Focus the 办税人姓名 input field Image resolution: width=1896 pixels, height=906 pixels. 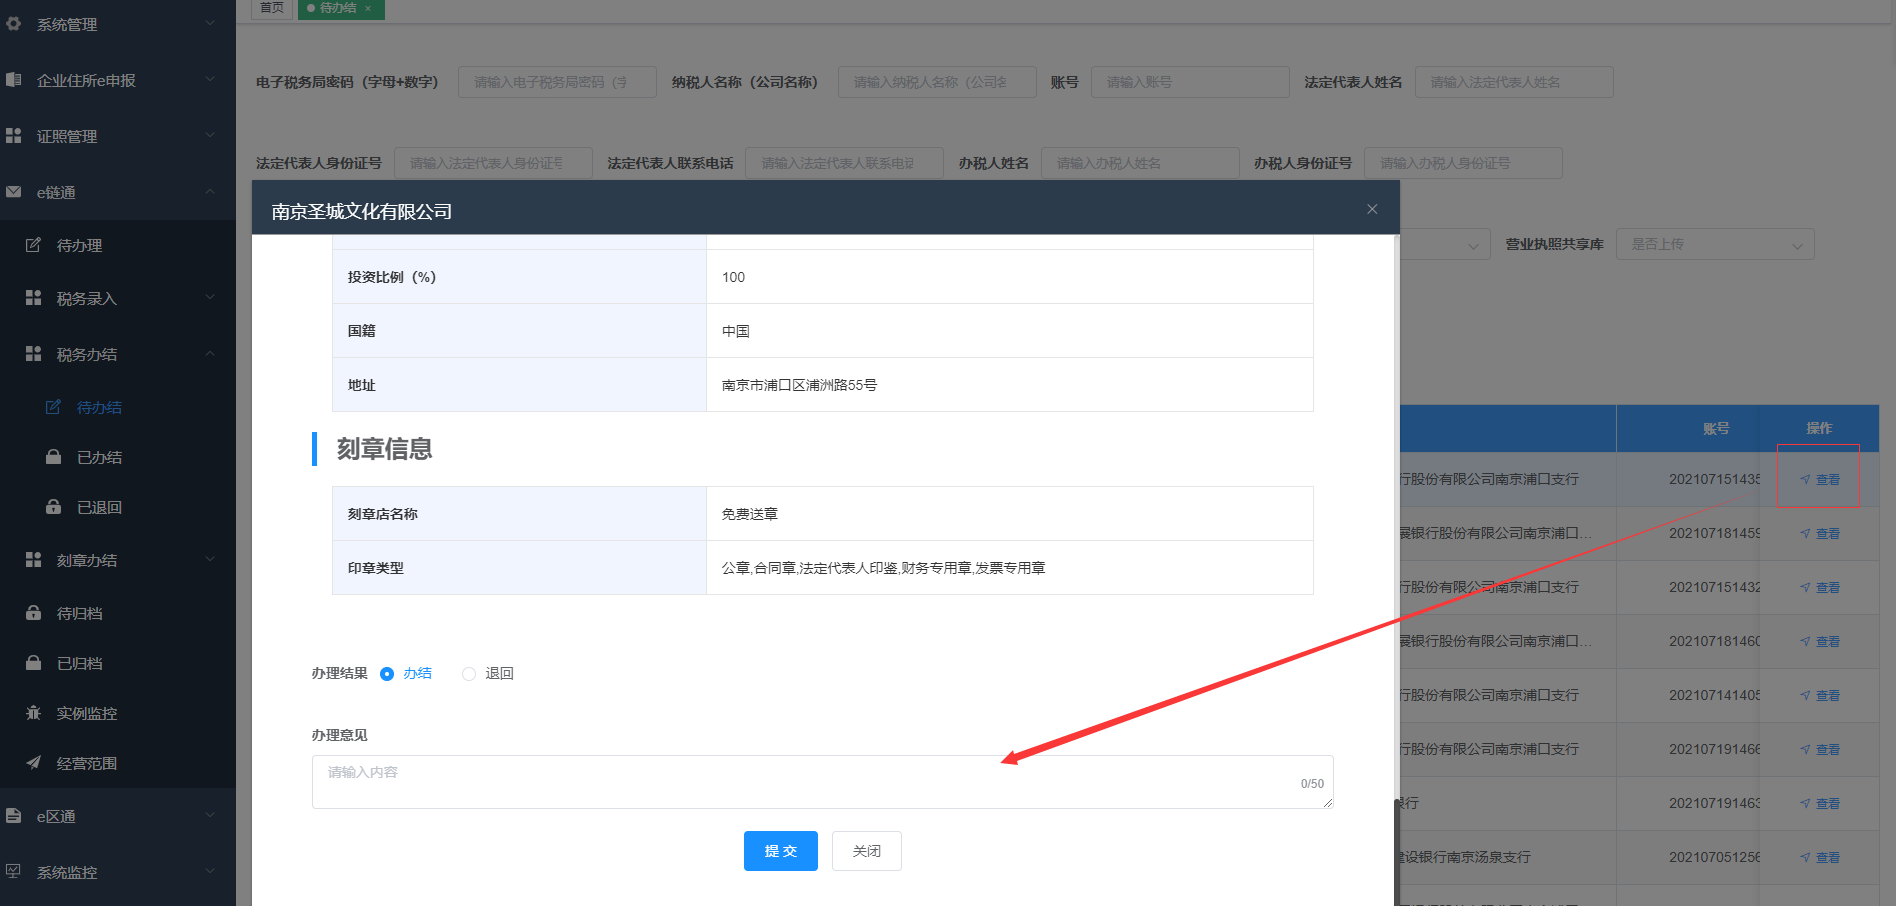(1140, 163)
